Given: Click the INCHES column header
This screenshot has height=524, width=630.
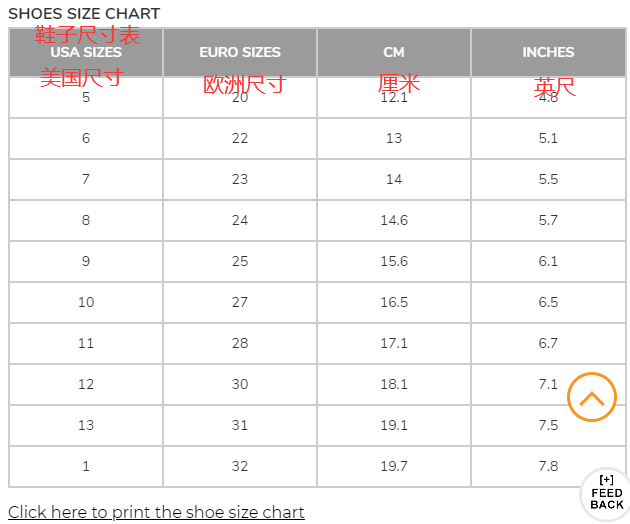Looking at the screenshot, I should point(548,52).
